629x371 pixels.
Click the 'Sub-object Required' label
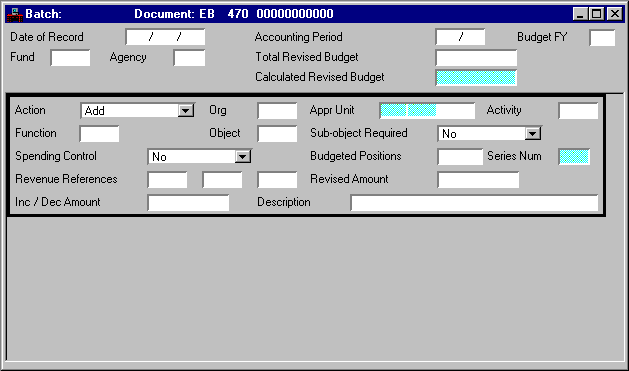pos(359,133)
